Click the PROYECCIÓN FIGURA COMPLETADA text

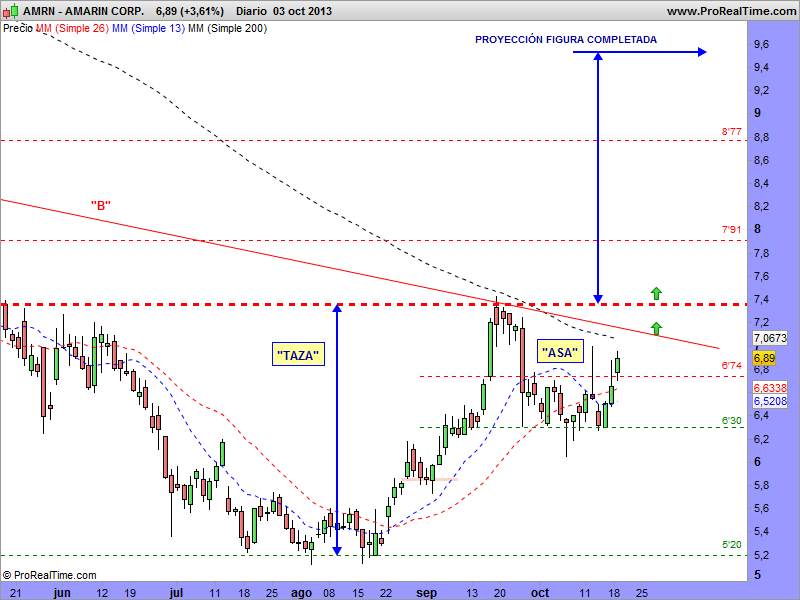[566, 40]
